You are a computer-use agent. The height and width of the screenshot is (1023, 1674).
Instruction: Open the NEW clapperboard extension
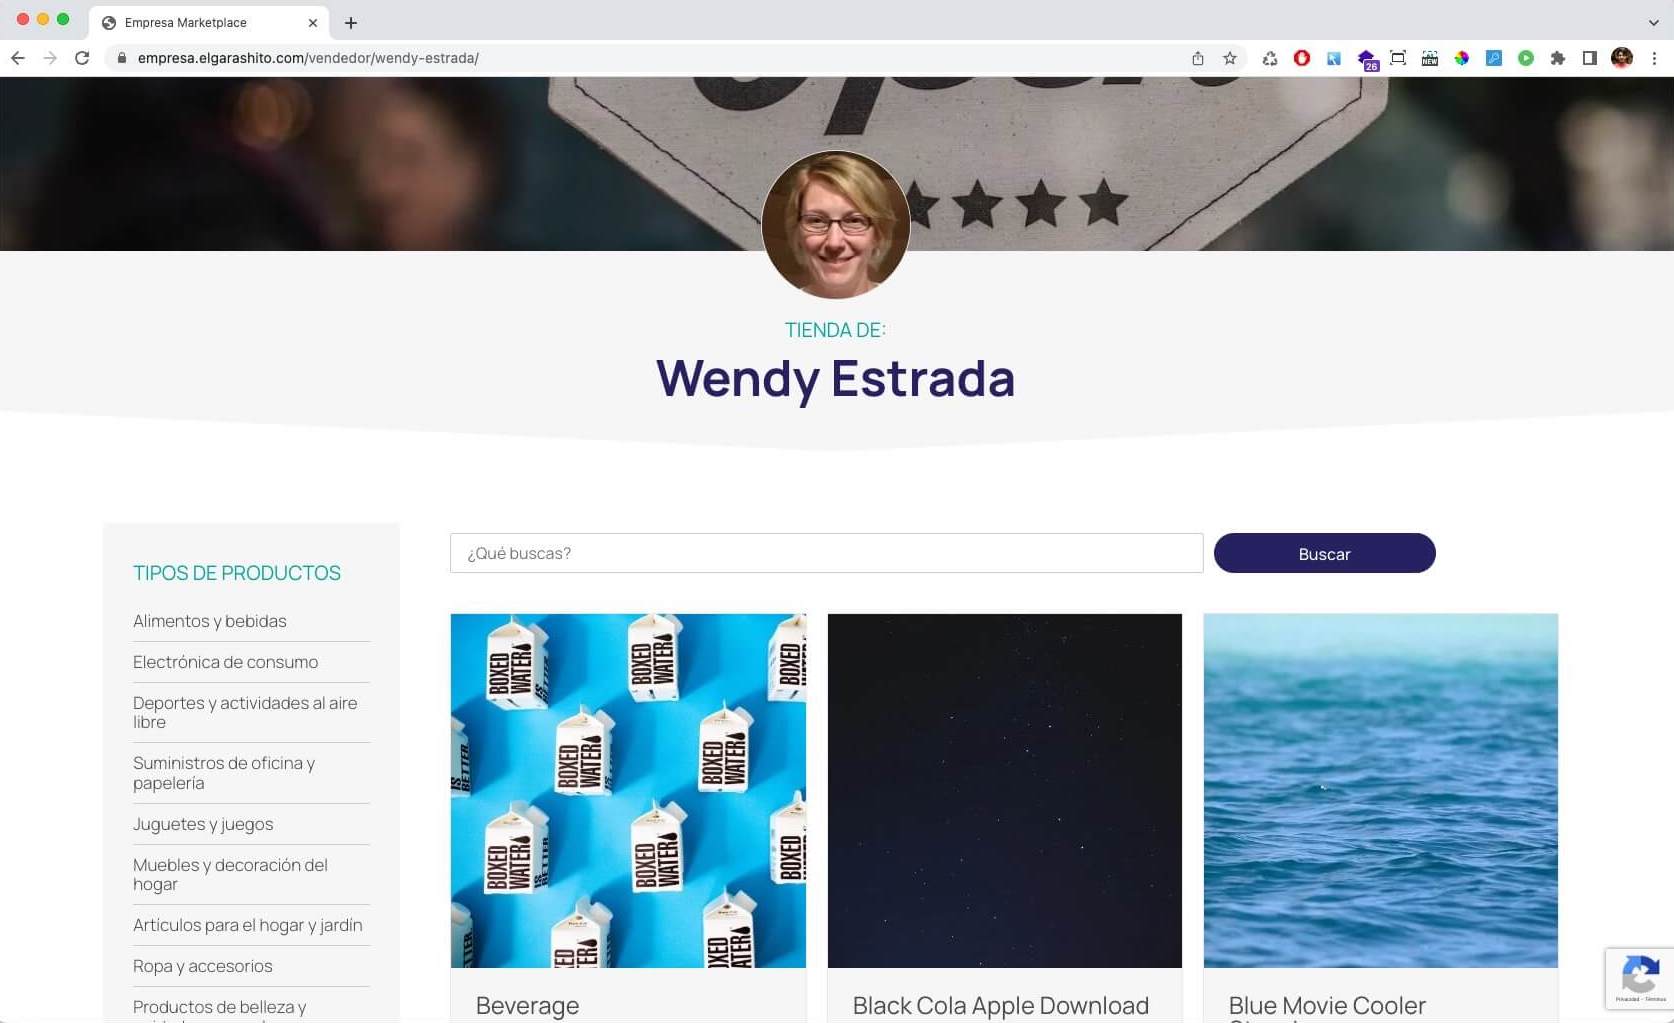click(x=1430, y=58)
